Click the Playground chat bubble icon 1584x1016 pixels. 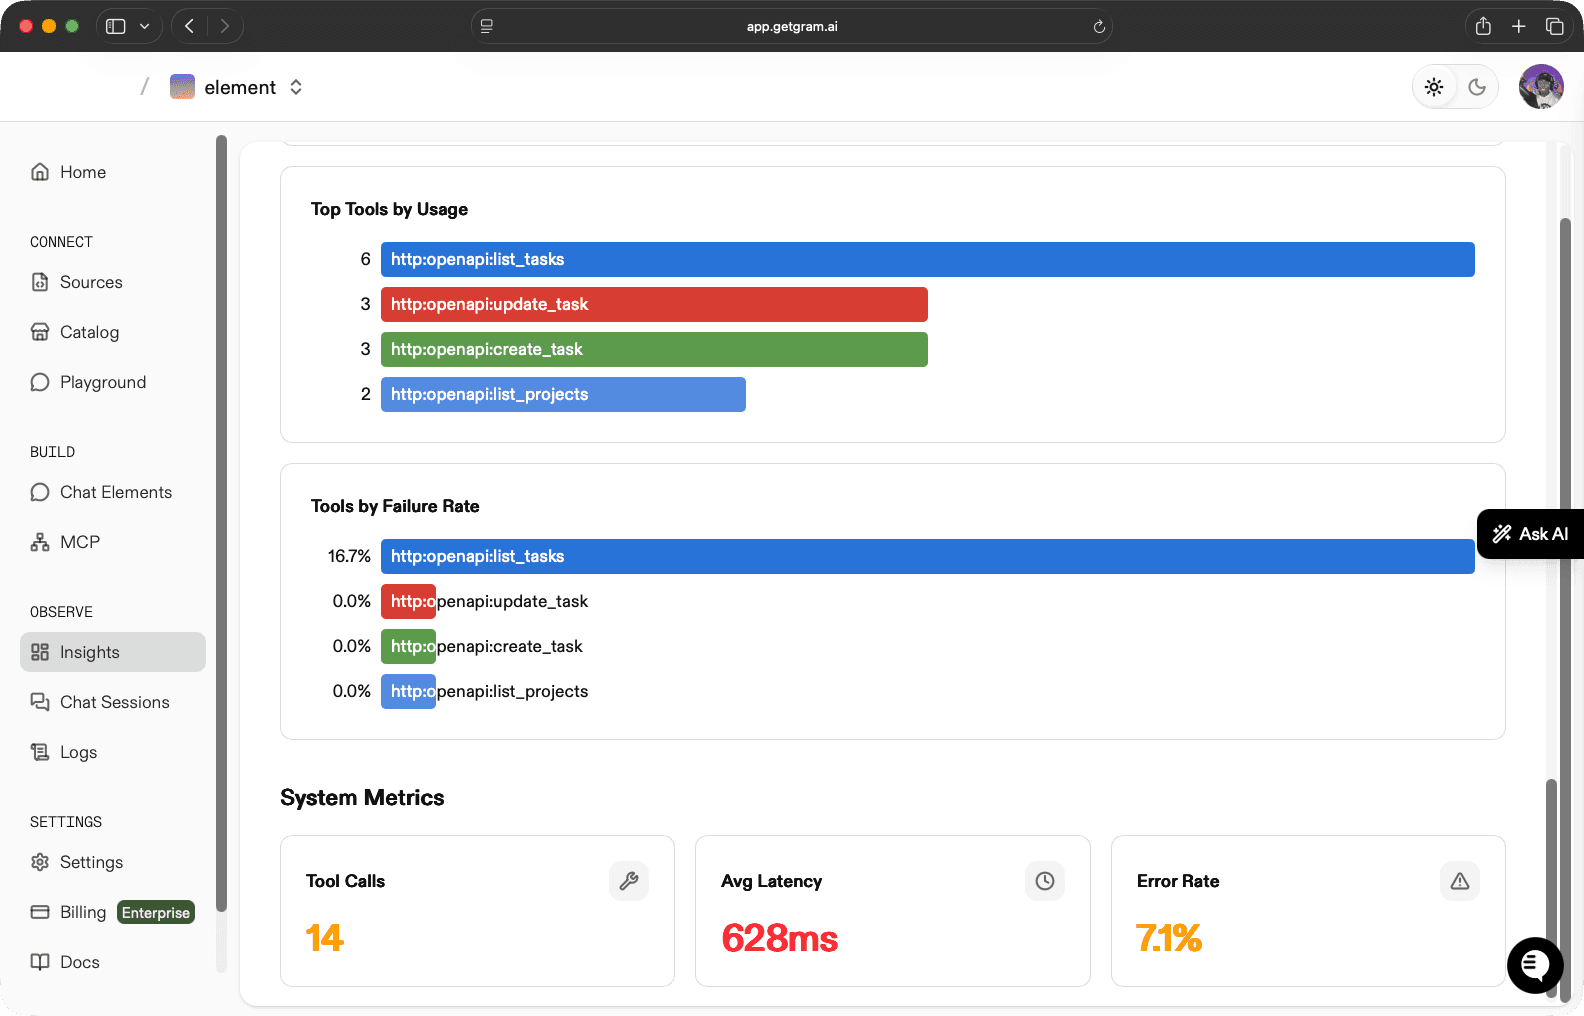[40, 382]
